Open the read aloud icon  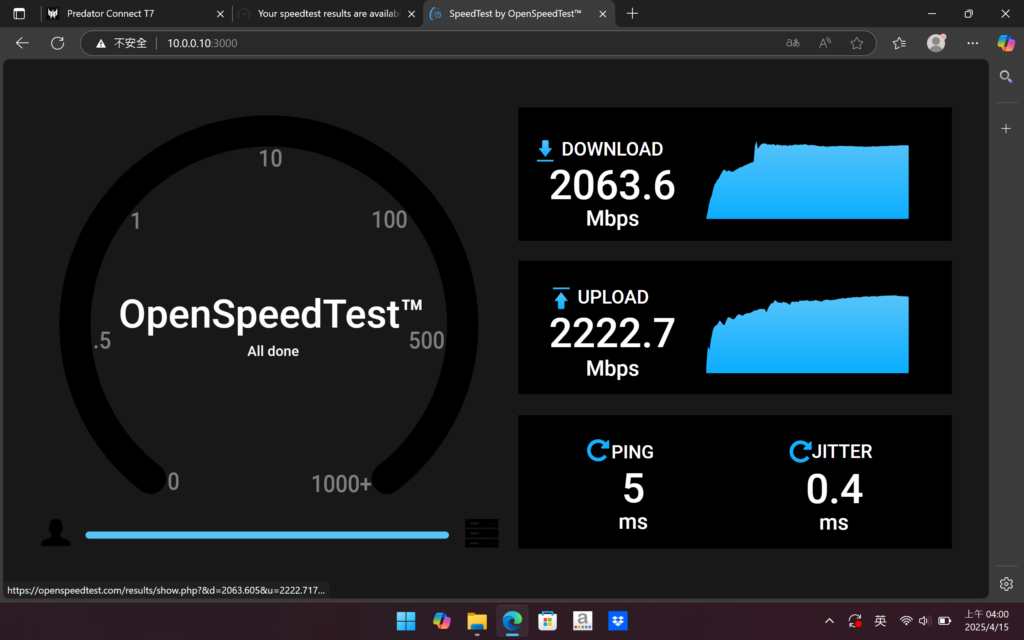click(x=825, y=43)
